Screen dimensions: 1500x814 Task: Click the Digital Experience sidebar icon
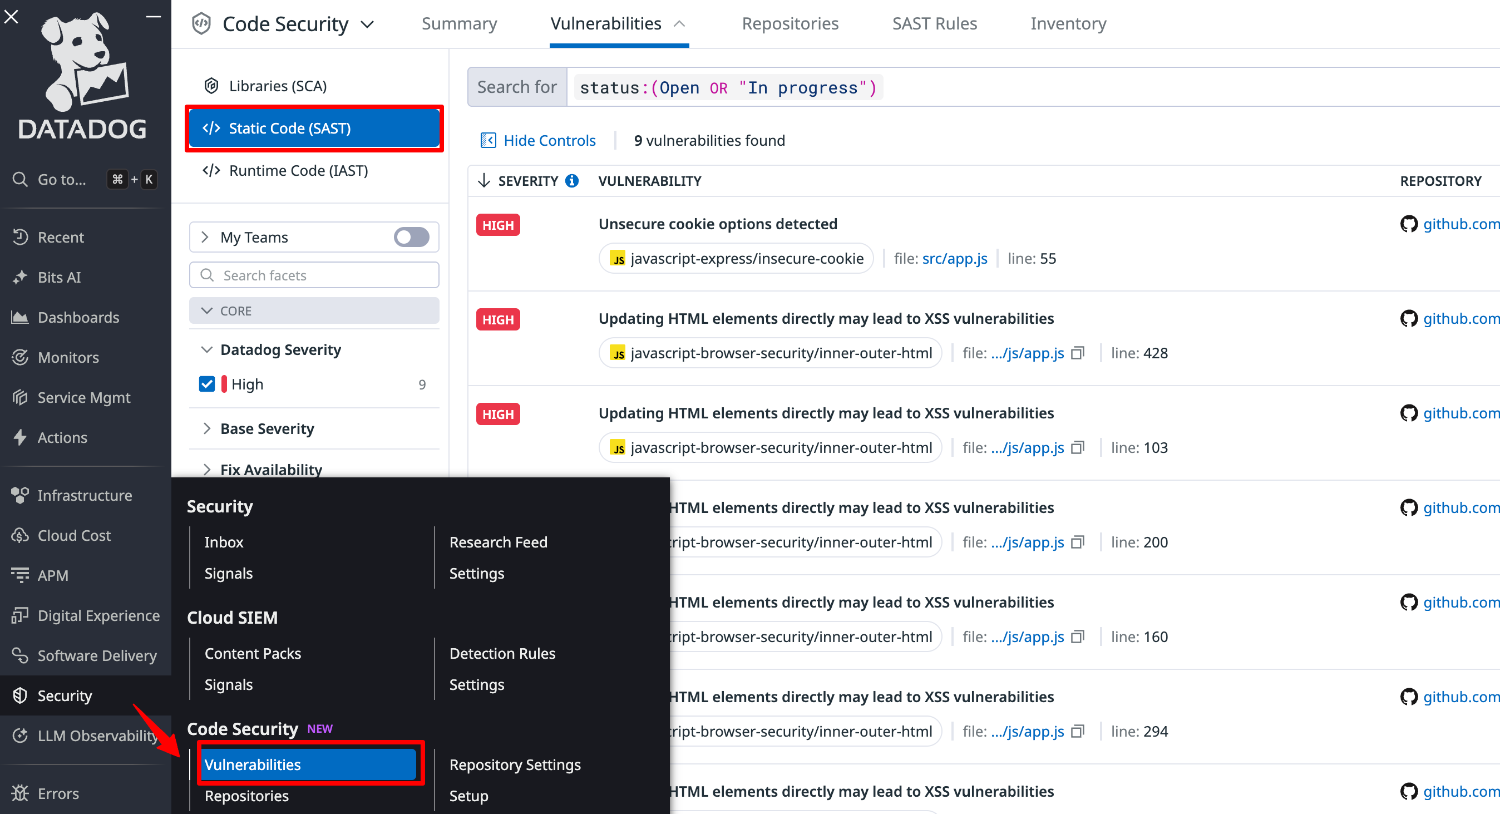(x=20, y=615)
